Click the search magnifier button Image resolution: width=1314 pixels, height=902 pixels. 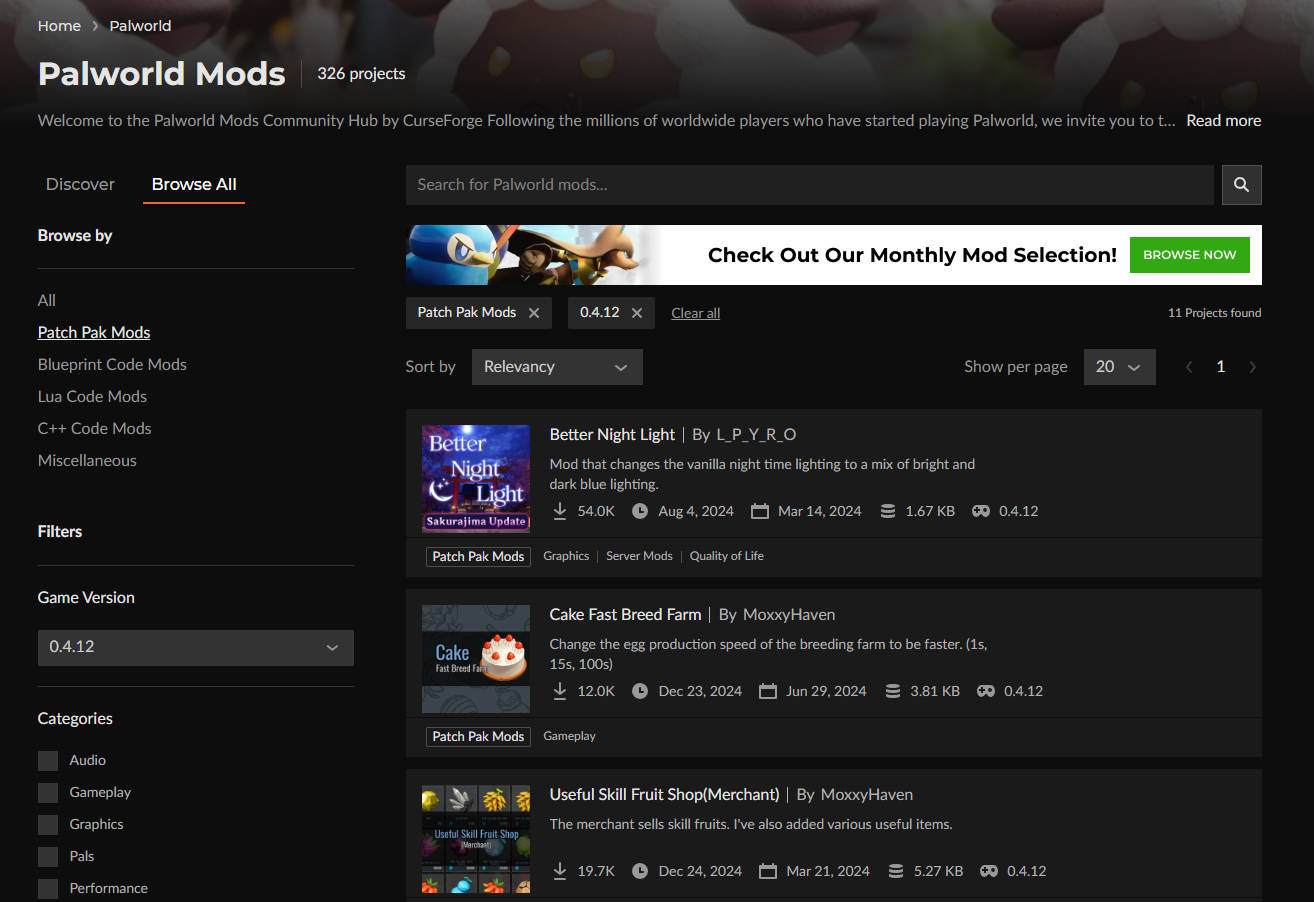pyautogui.click(x=1241, y=185)
